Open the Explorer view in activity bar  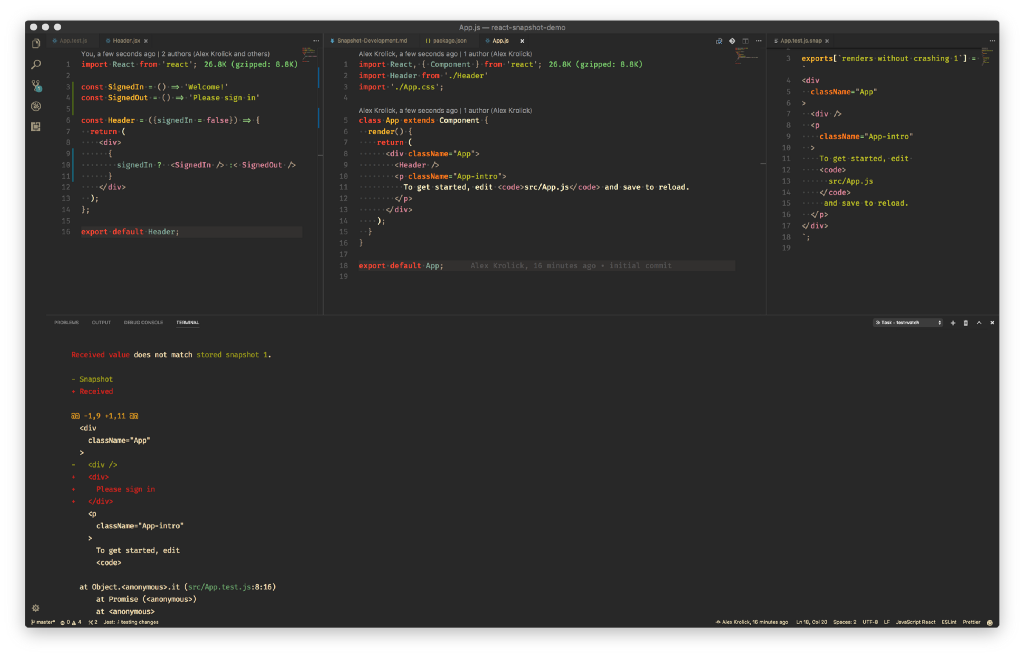point(36,43)
